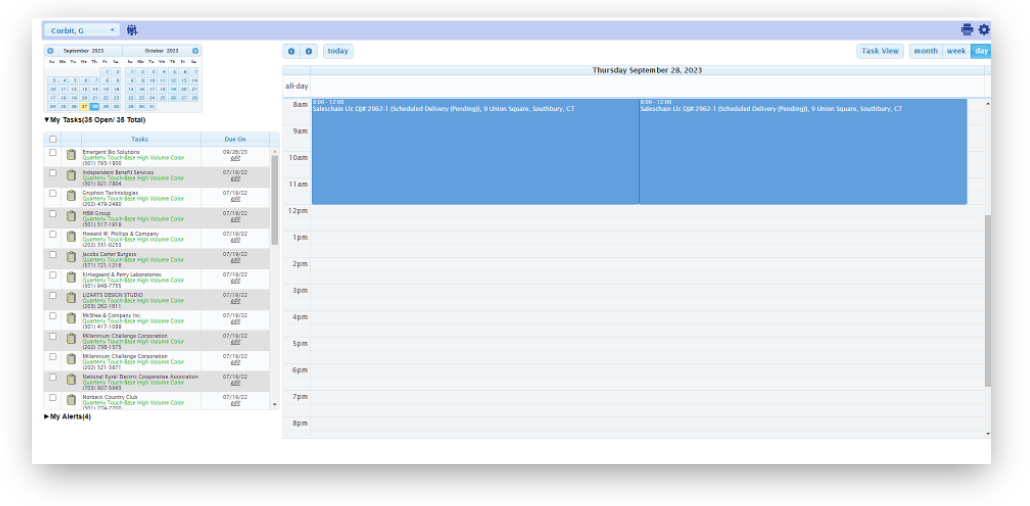Go to next day using calendar arrow

[309, 51]
